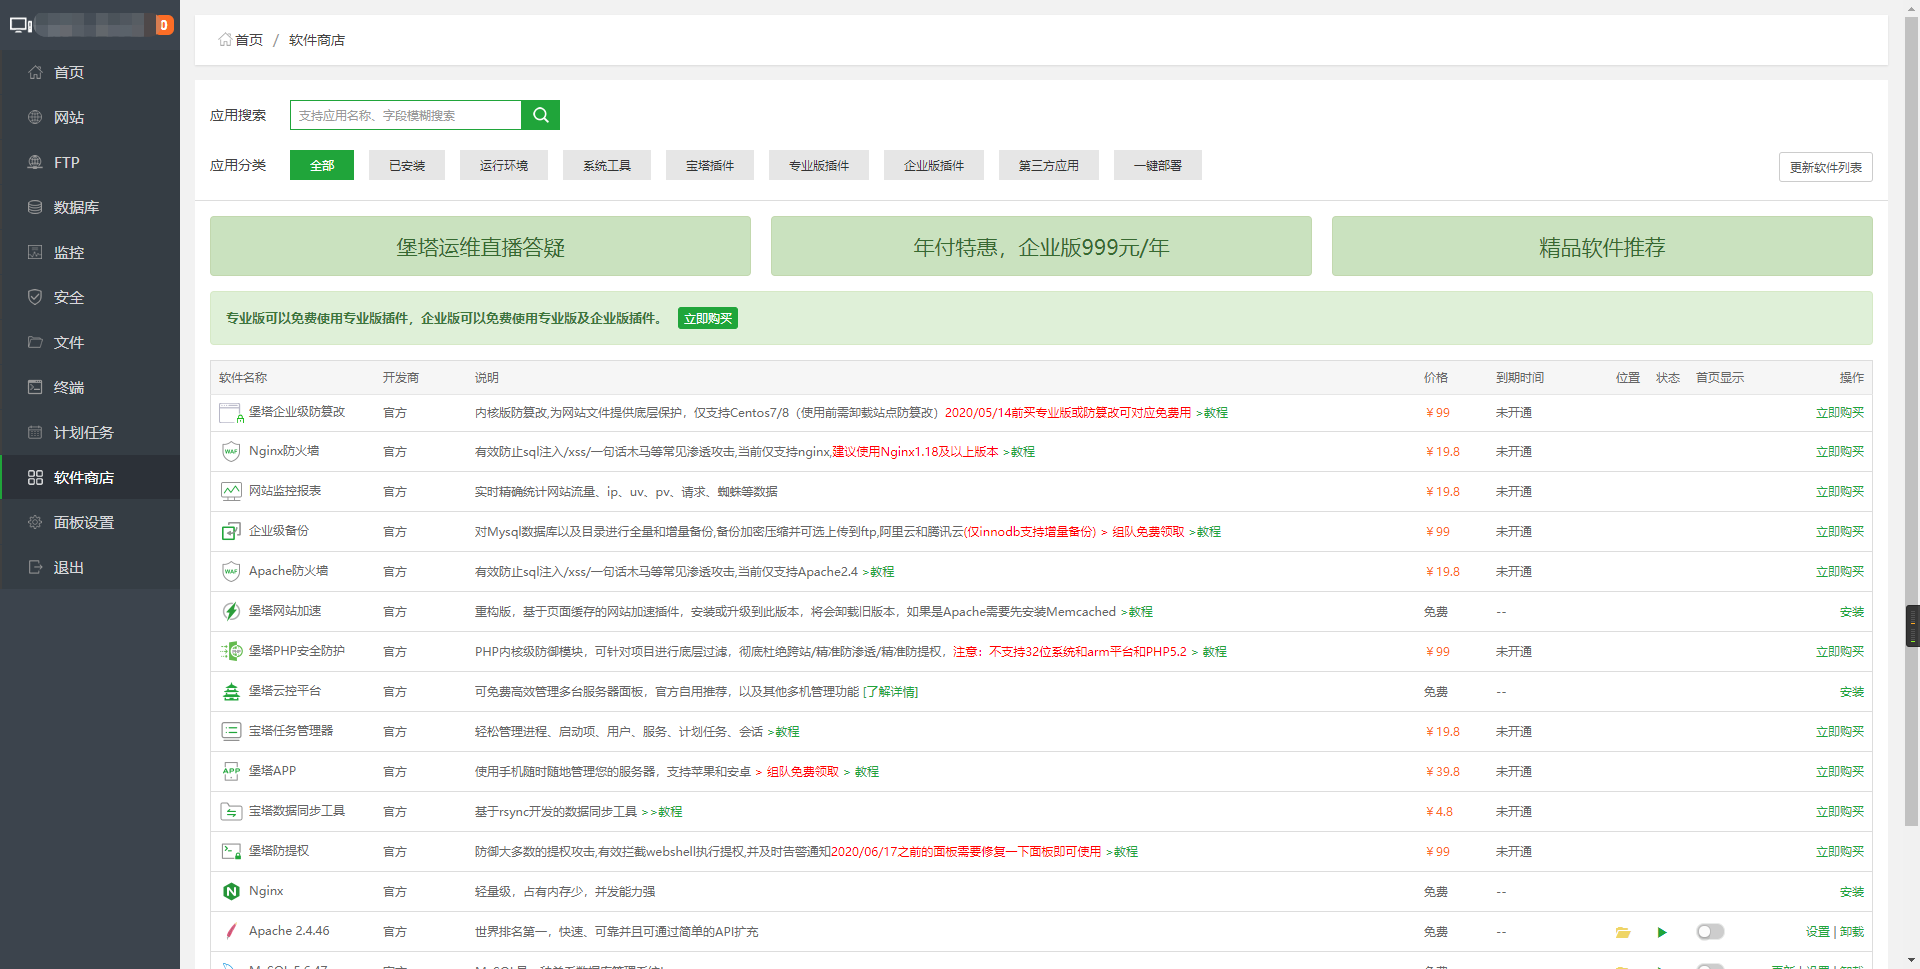Open 终端 in the sidebar
Viewport: 1920px width, 969px height.
(90, 387)
